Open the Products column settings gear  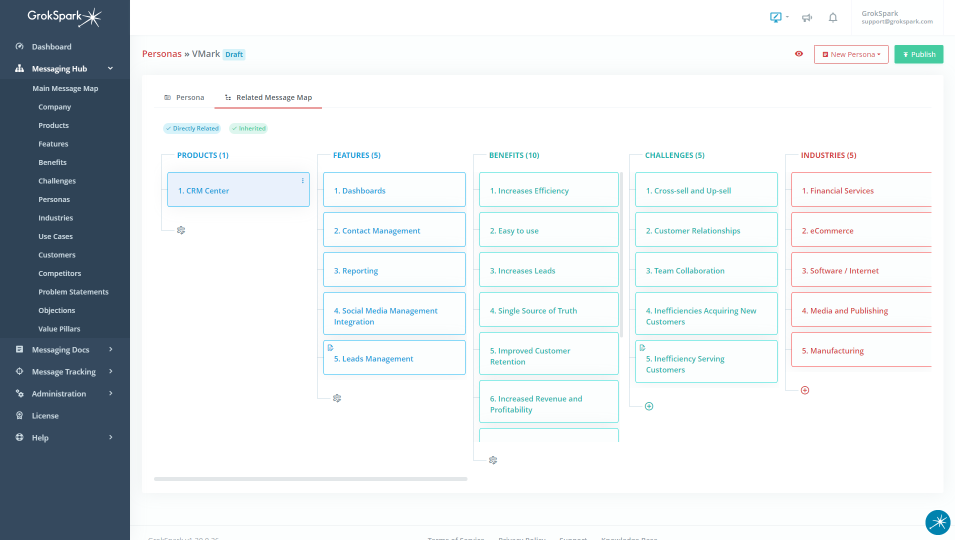tap(181, 230)
